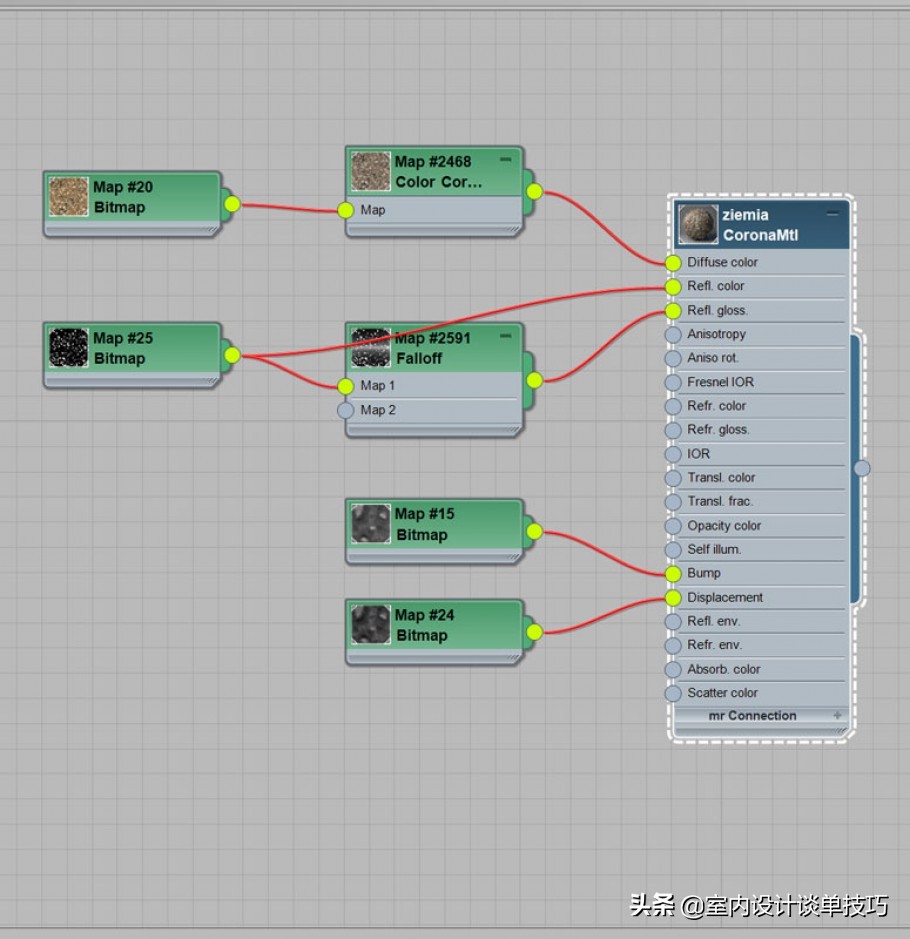
Task: Click Falloff Map 2 input socket
Action: click(345, 410)
